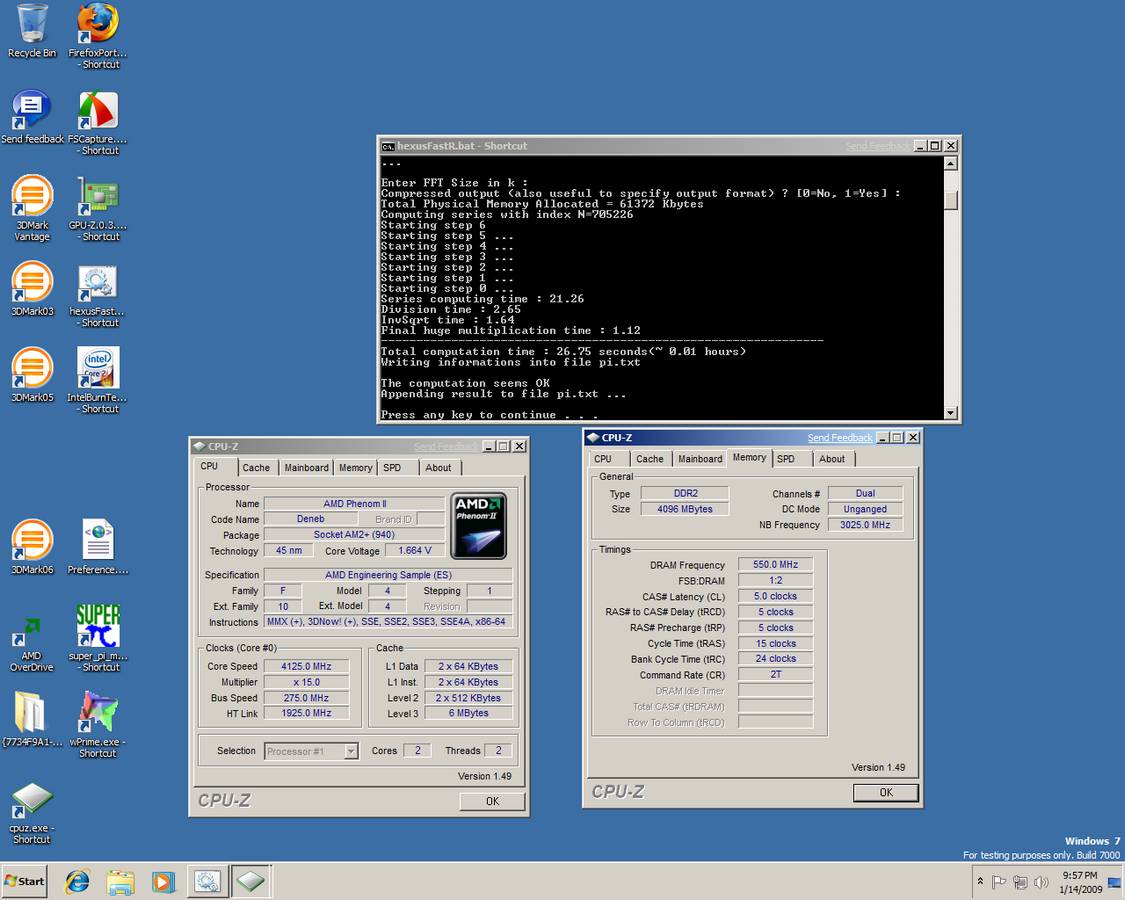The width and height of the screenshot is (1125, 900).
Task: Open Windows Explorer folder on taskbar
Action: click(121, 881)
